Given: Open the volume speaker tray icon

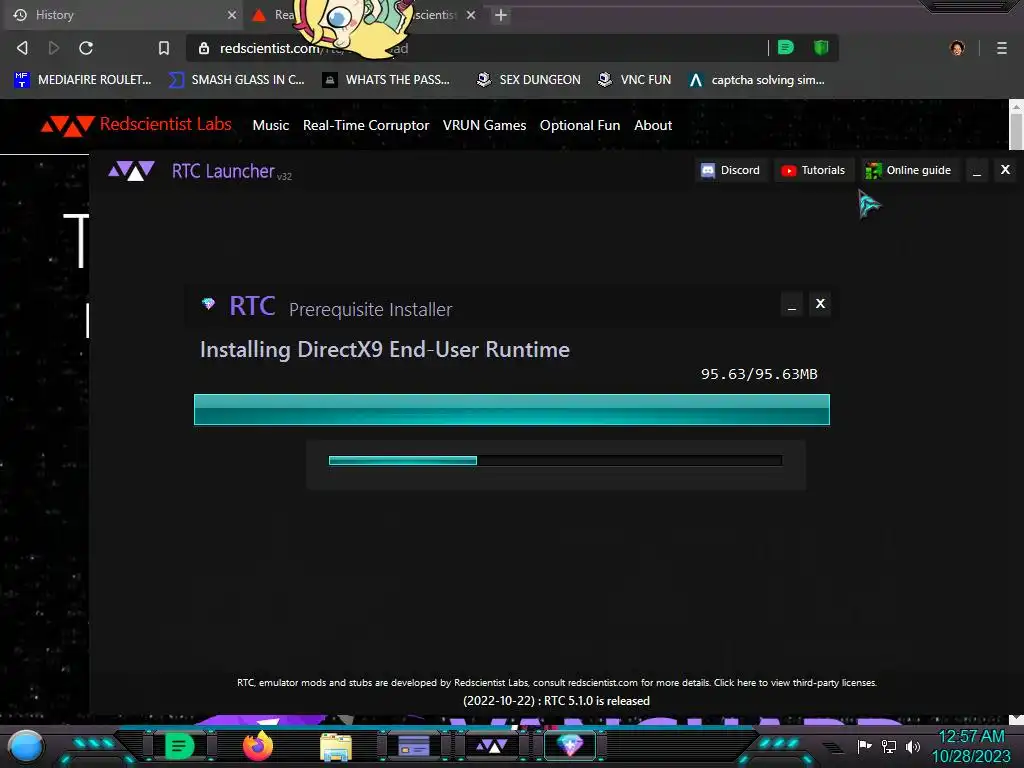Looking at the screenshot, I should coord(913,746).
